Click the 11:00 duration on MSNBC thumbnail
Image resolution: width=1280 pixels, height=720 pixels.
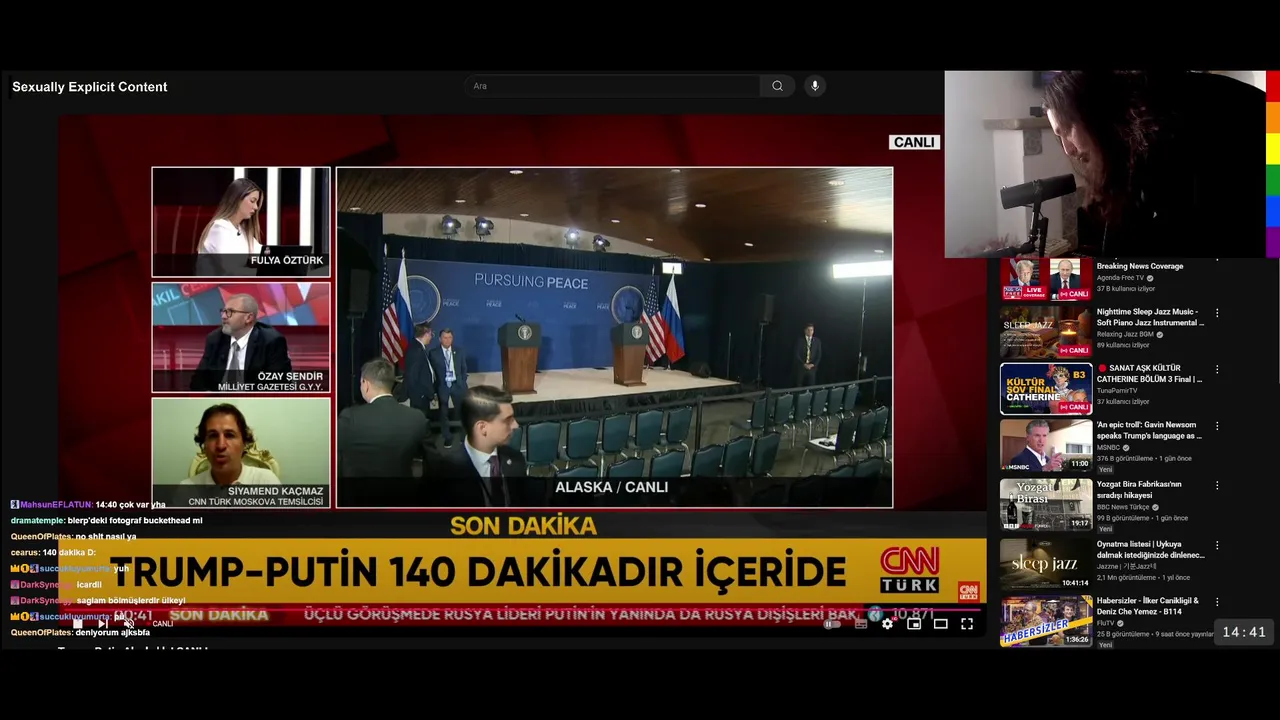click(x=1080, y=464)
